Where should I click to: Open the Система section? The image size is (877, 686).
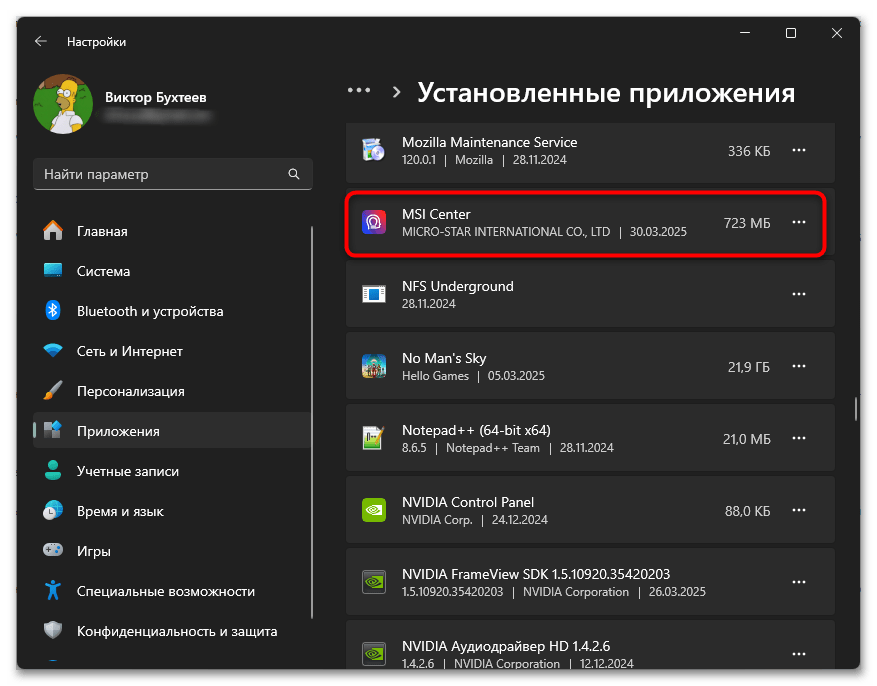pyautogui.click(x=172, y=271)
